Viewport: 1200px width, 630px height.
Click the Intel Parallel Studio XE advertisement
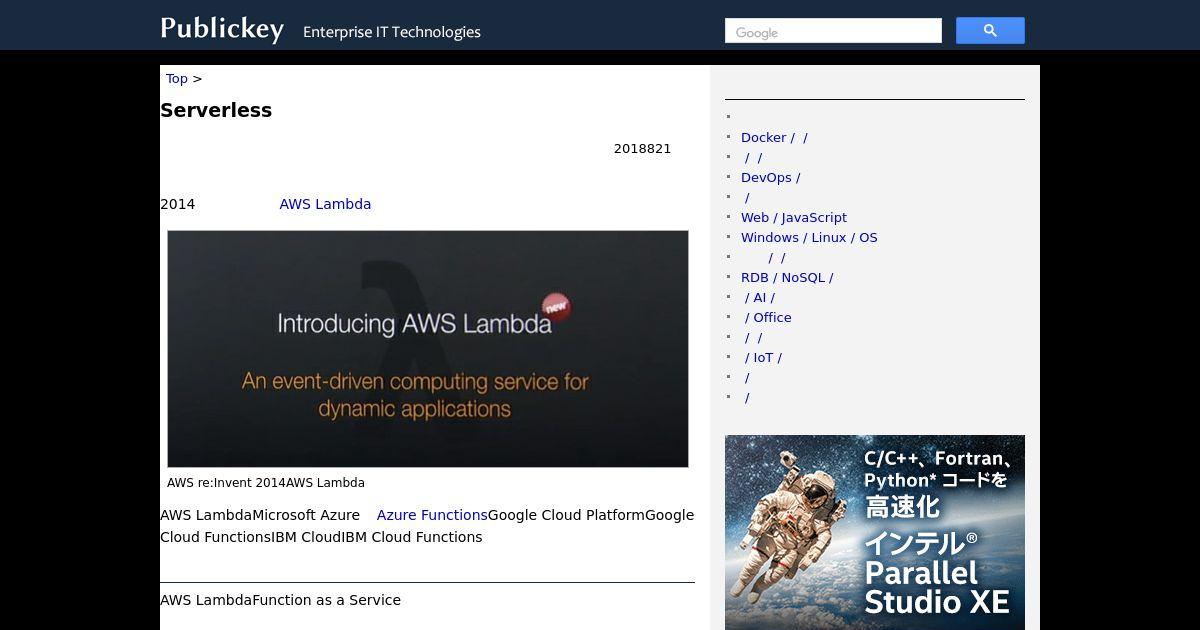[x=875, y=532]
